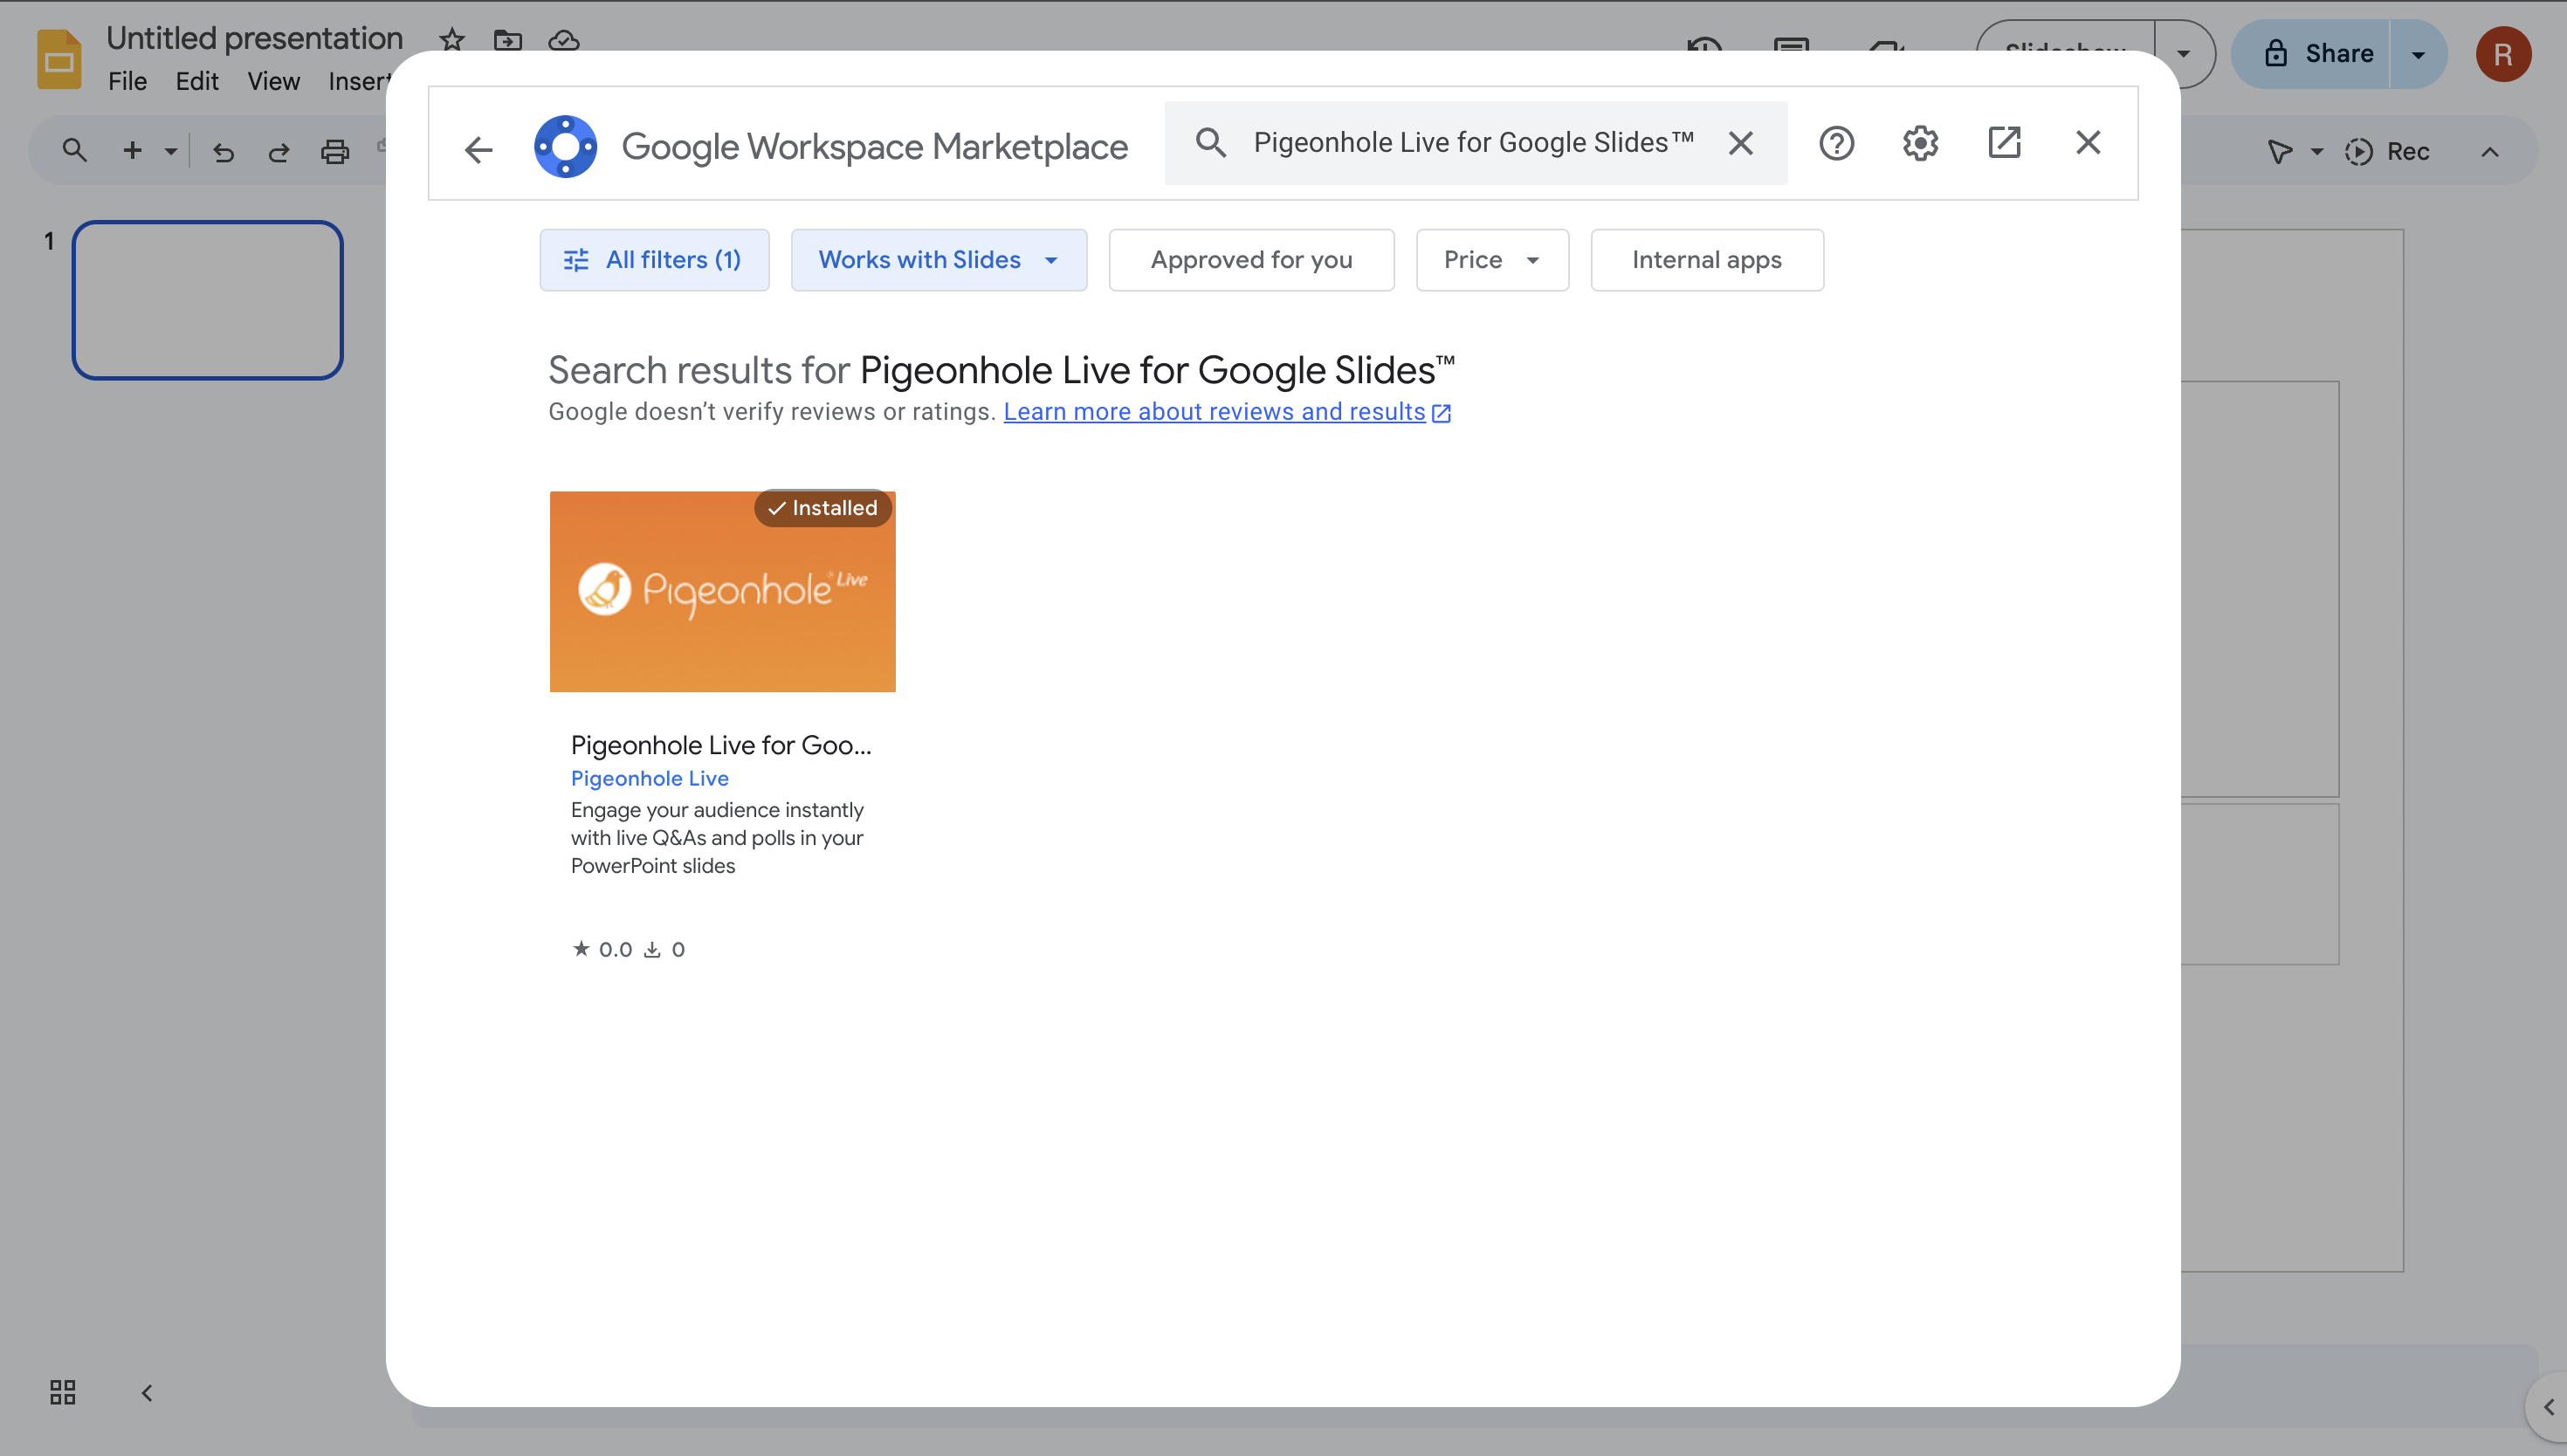Click the search magnifier in Marketplace search
2567x1456 pixels.
[1210, 143]
